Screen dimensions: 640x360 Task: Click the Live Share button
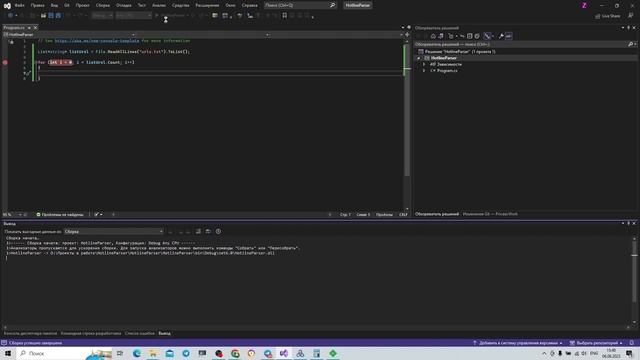(x=607, y=16)
